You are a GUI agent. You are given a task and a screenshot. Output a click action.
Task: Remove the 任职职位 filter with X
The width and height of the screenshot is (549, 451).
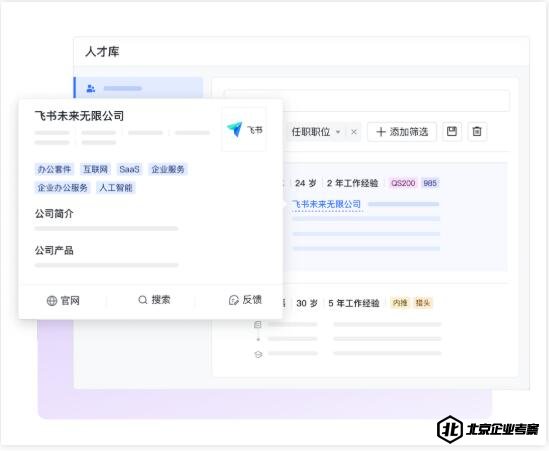click(x=354, y=132)
